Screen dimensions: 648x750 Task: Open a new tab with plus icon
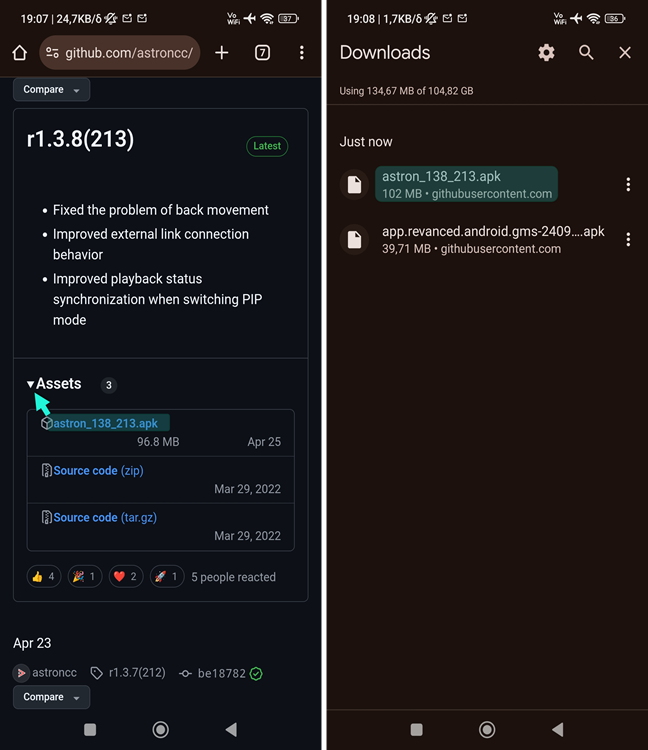[222, 53]
